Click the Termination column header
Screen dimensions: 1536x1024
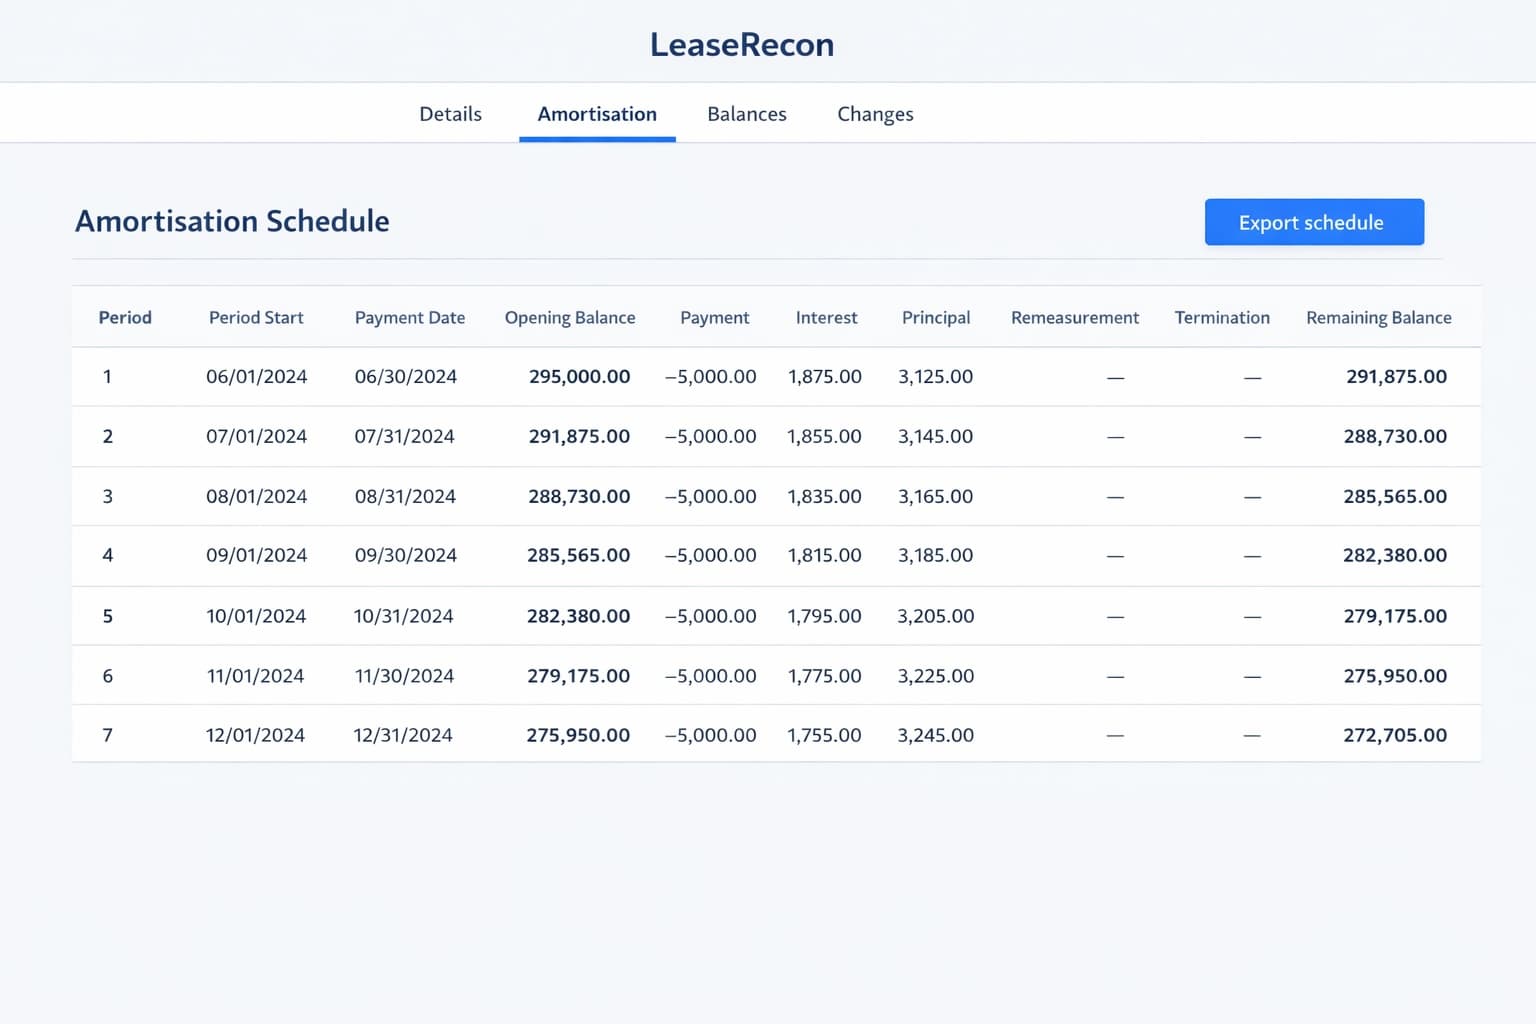coord(1222,317)
